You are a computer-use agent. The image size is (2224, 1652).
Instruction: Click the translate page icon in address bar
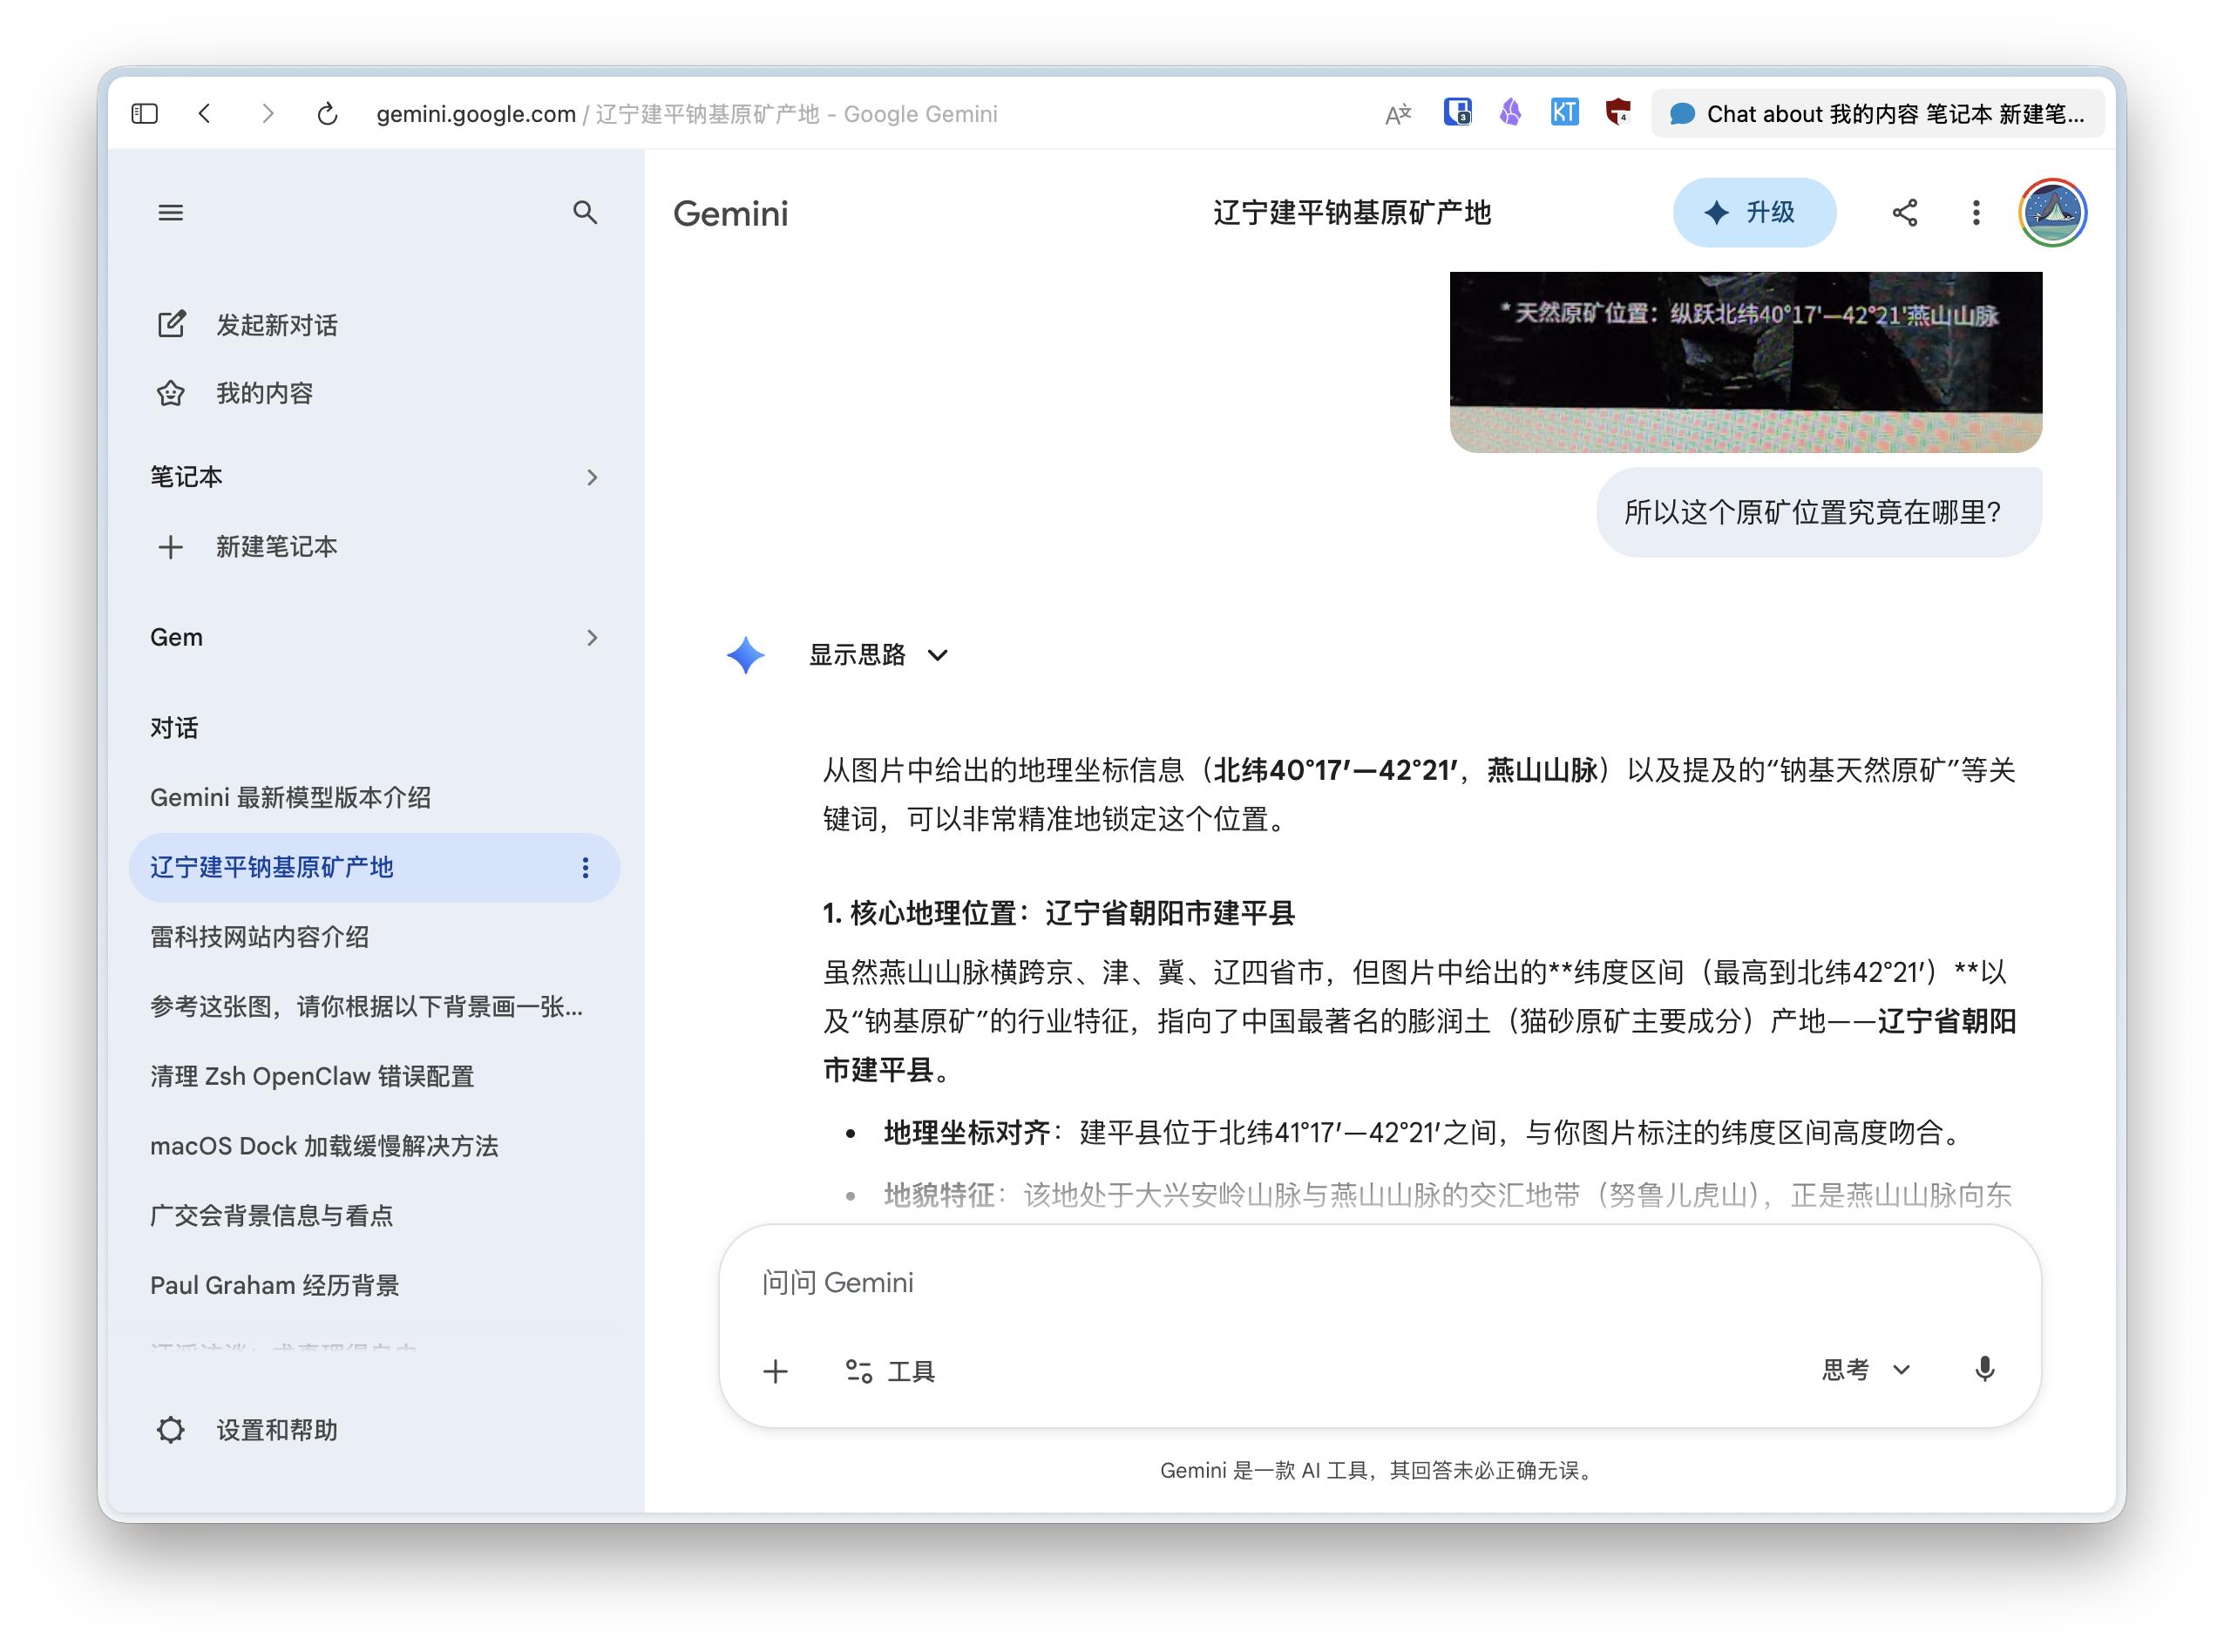click(1397, 114)
